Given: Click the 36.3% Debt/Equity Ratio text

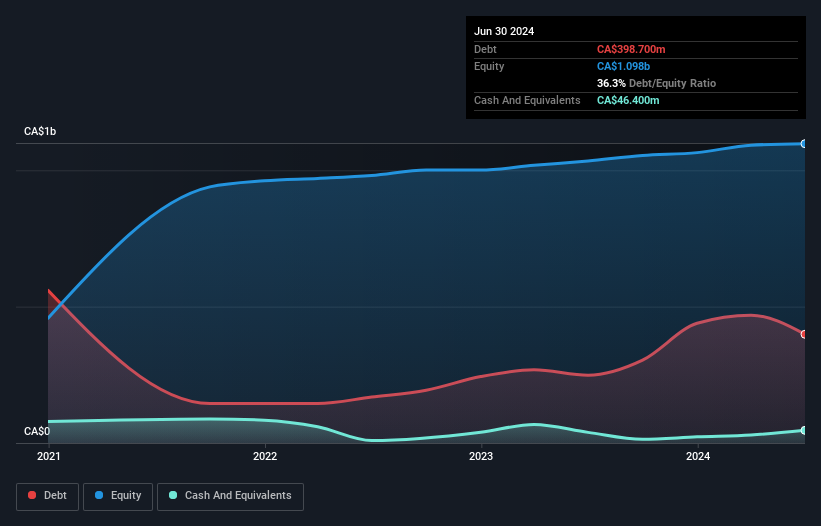Looking at the screenshot, I should pos(656,83).
